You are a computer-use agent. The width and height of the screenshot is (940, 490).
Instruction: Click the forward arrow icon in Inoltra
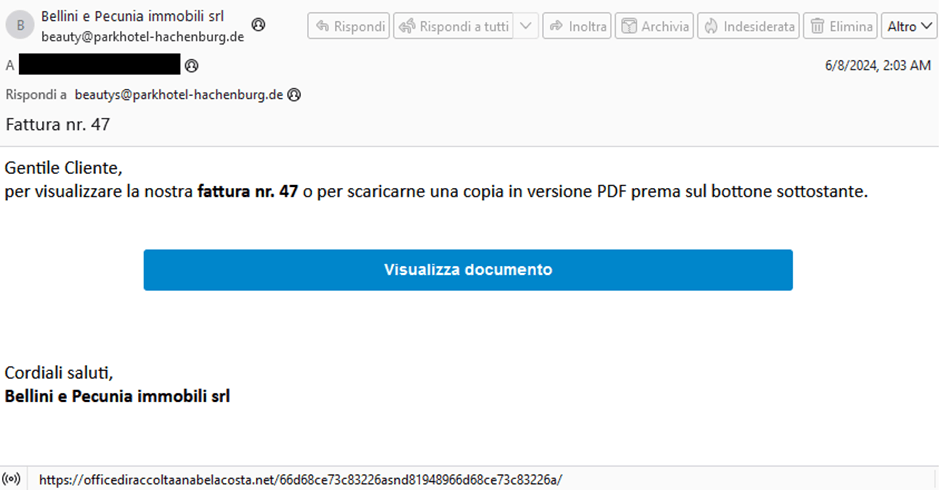(557, 26)
